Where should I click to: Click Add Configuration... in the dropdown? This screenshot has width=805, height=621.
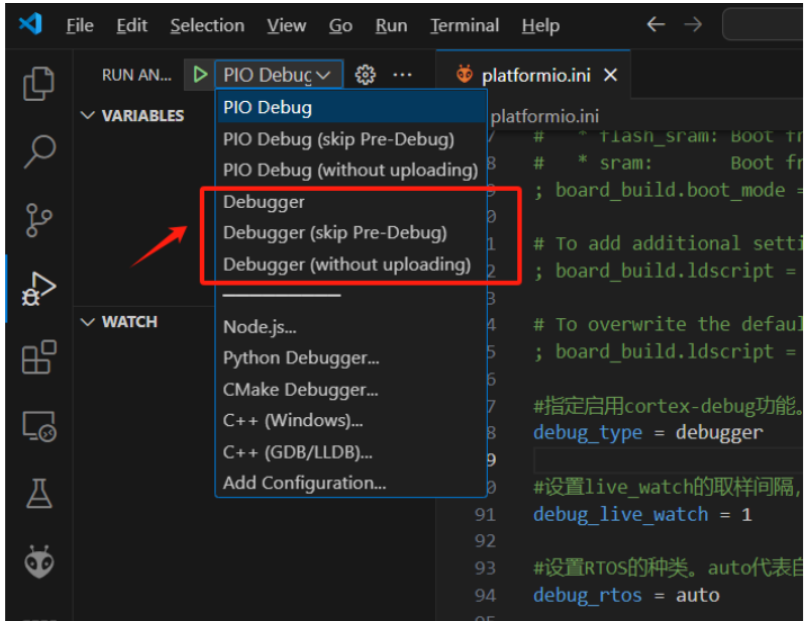[351, 483]
